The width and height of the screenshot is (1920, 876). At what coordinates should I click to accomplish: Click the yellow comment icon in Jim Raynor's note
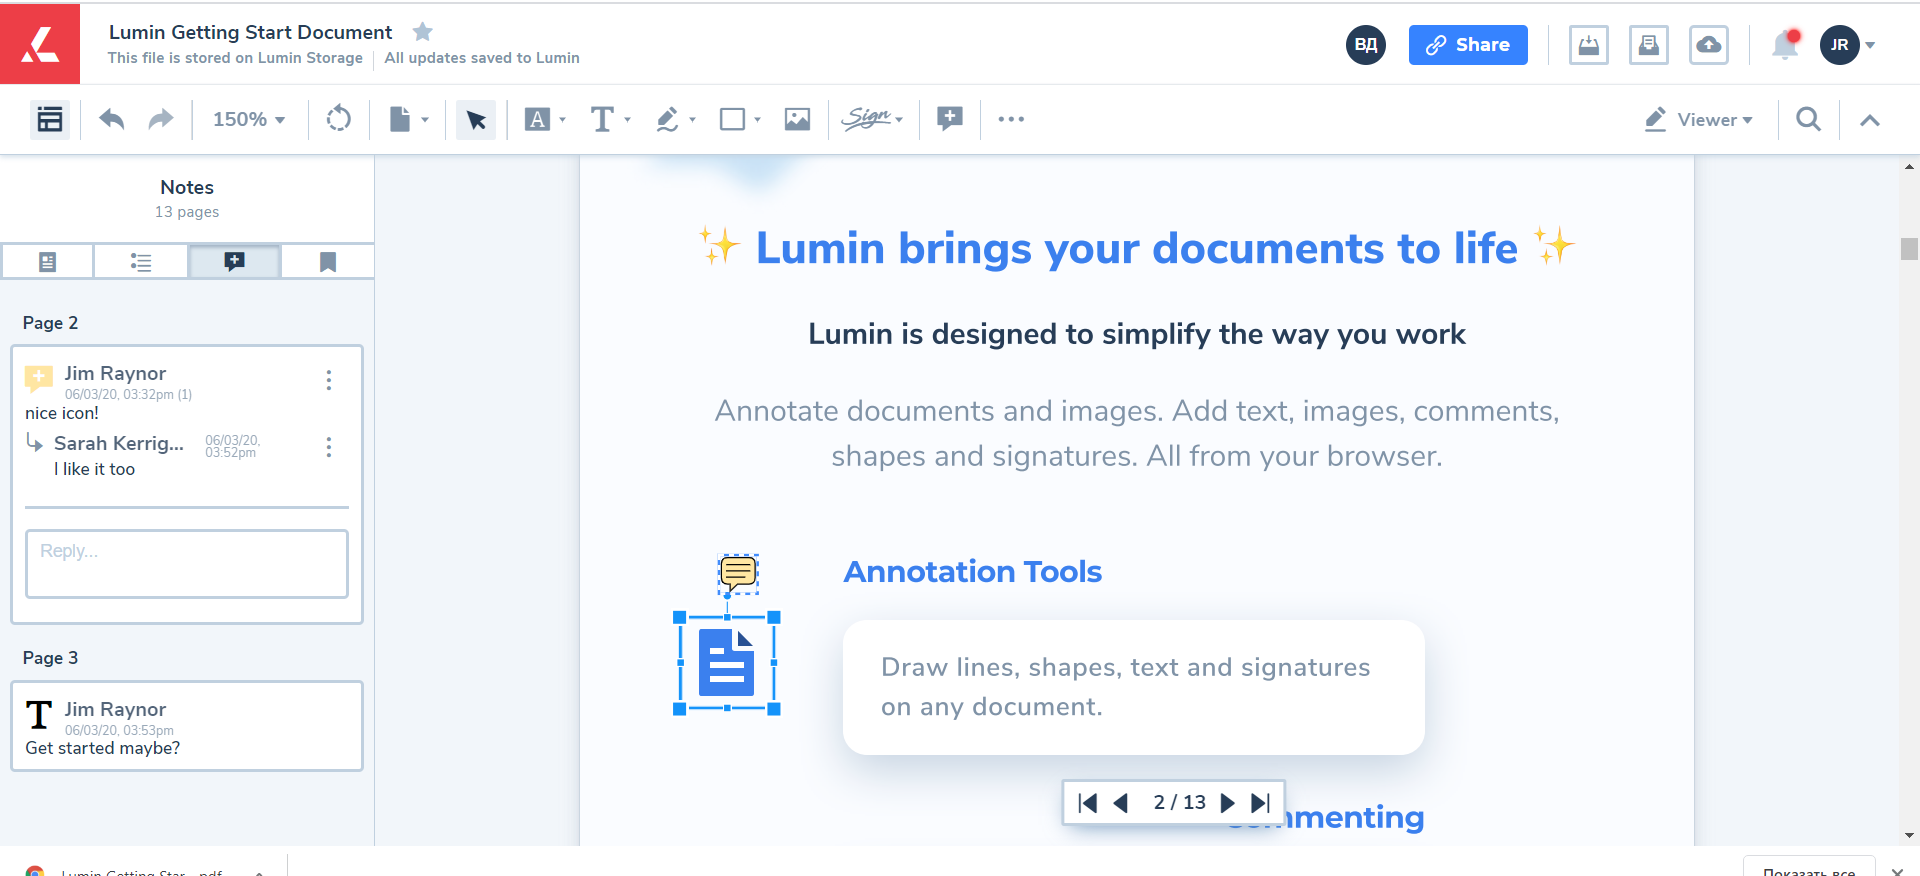click(x=39, y=378)
